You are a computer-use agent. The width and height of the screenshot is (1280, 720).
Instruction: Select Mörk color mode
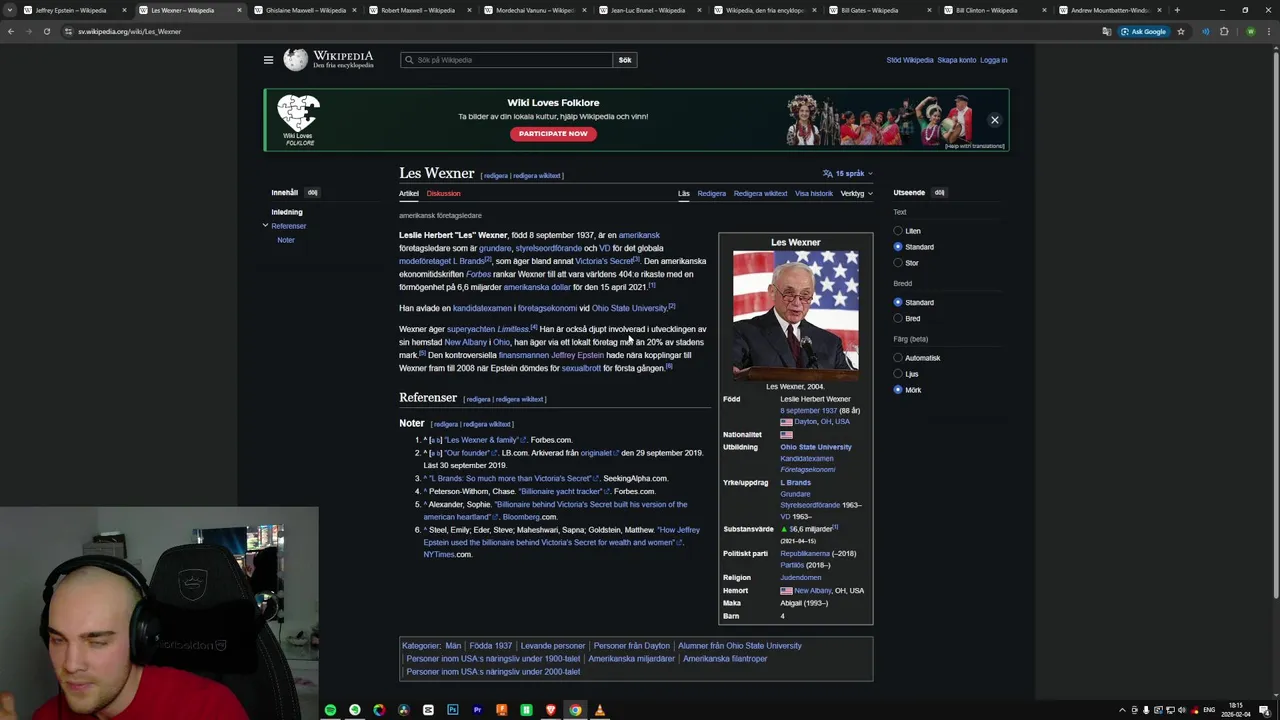(898, 390)
